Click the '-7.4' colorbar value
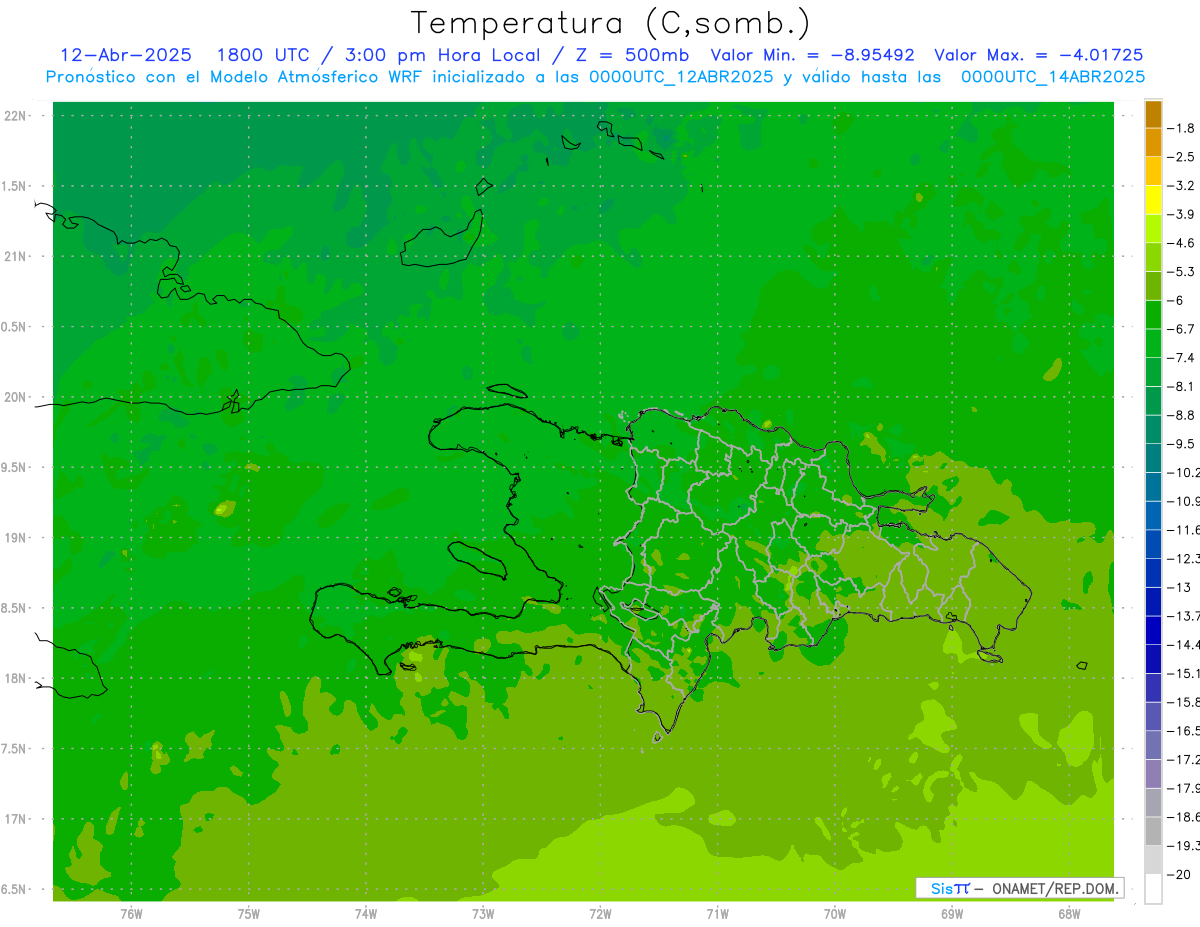This screenshot has height=927, width=1200. (1181, 358)
